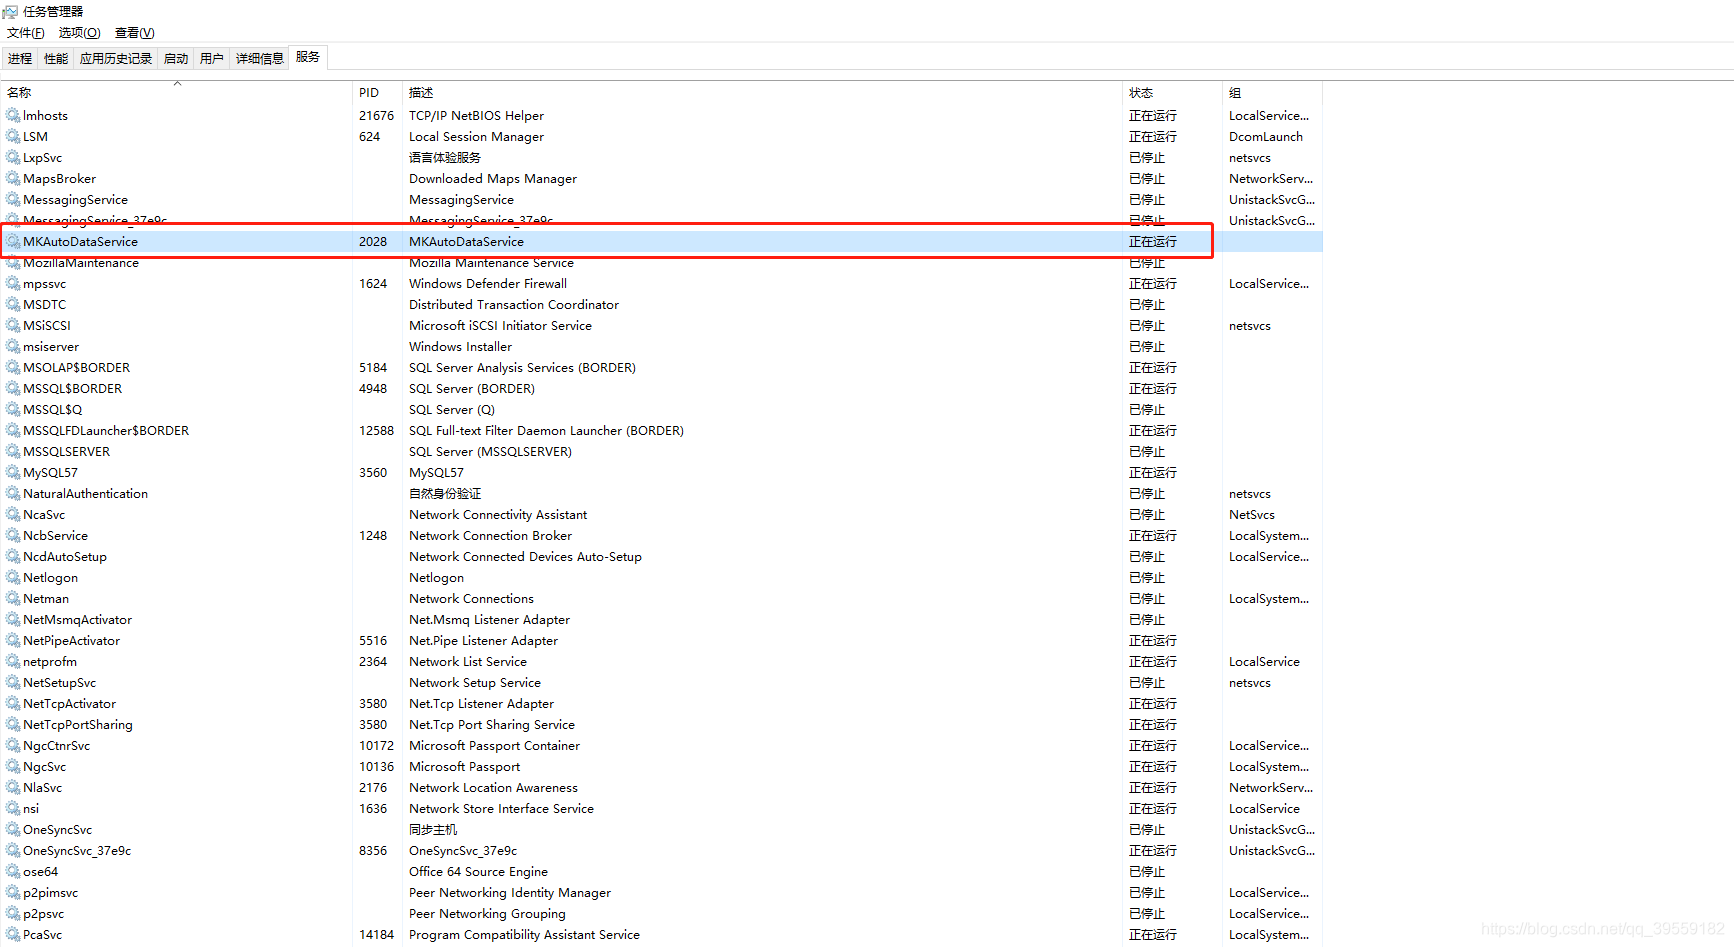Select the MessagingService service row
This screenshot has height=947, width=1734.
tap(662, 199)
